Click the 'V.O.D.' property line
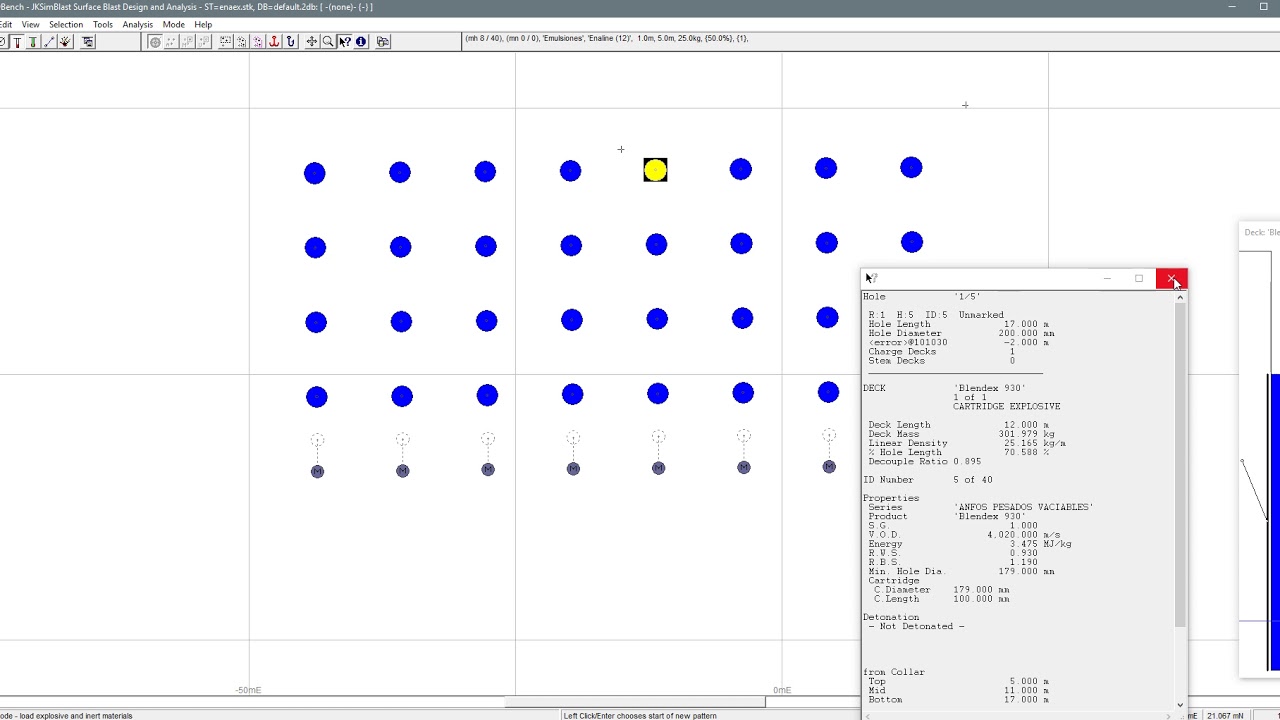The height and width of the screenshot is (720, 1280). (x=964, y=534)
